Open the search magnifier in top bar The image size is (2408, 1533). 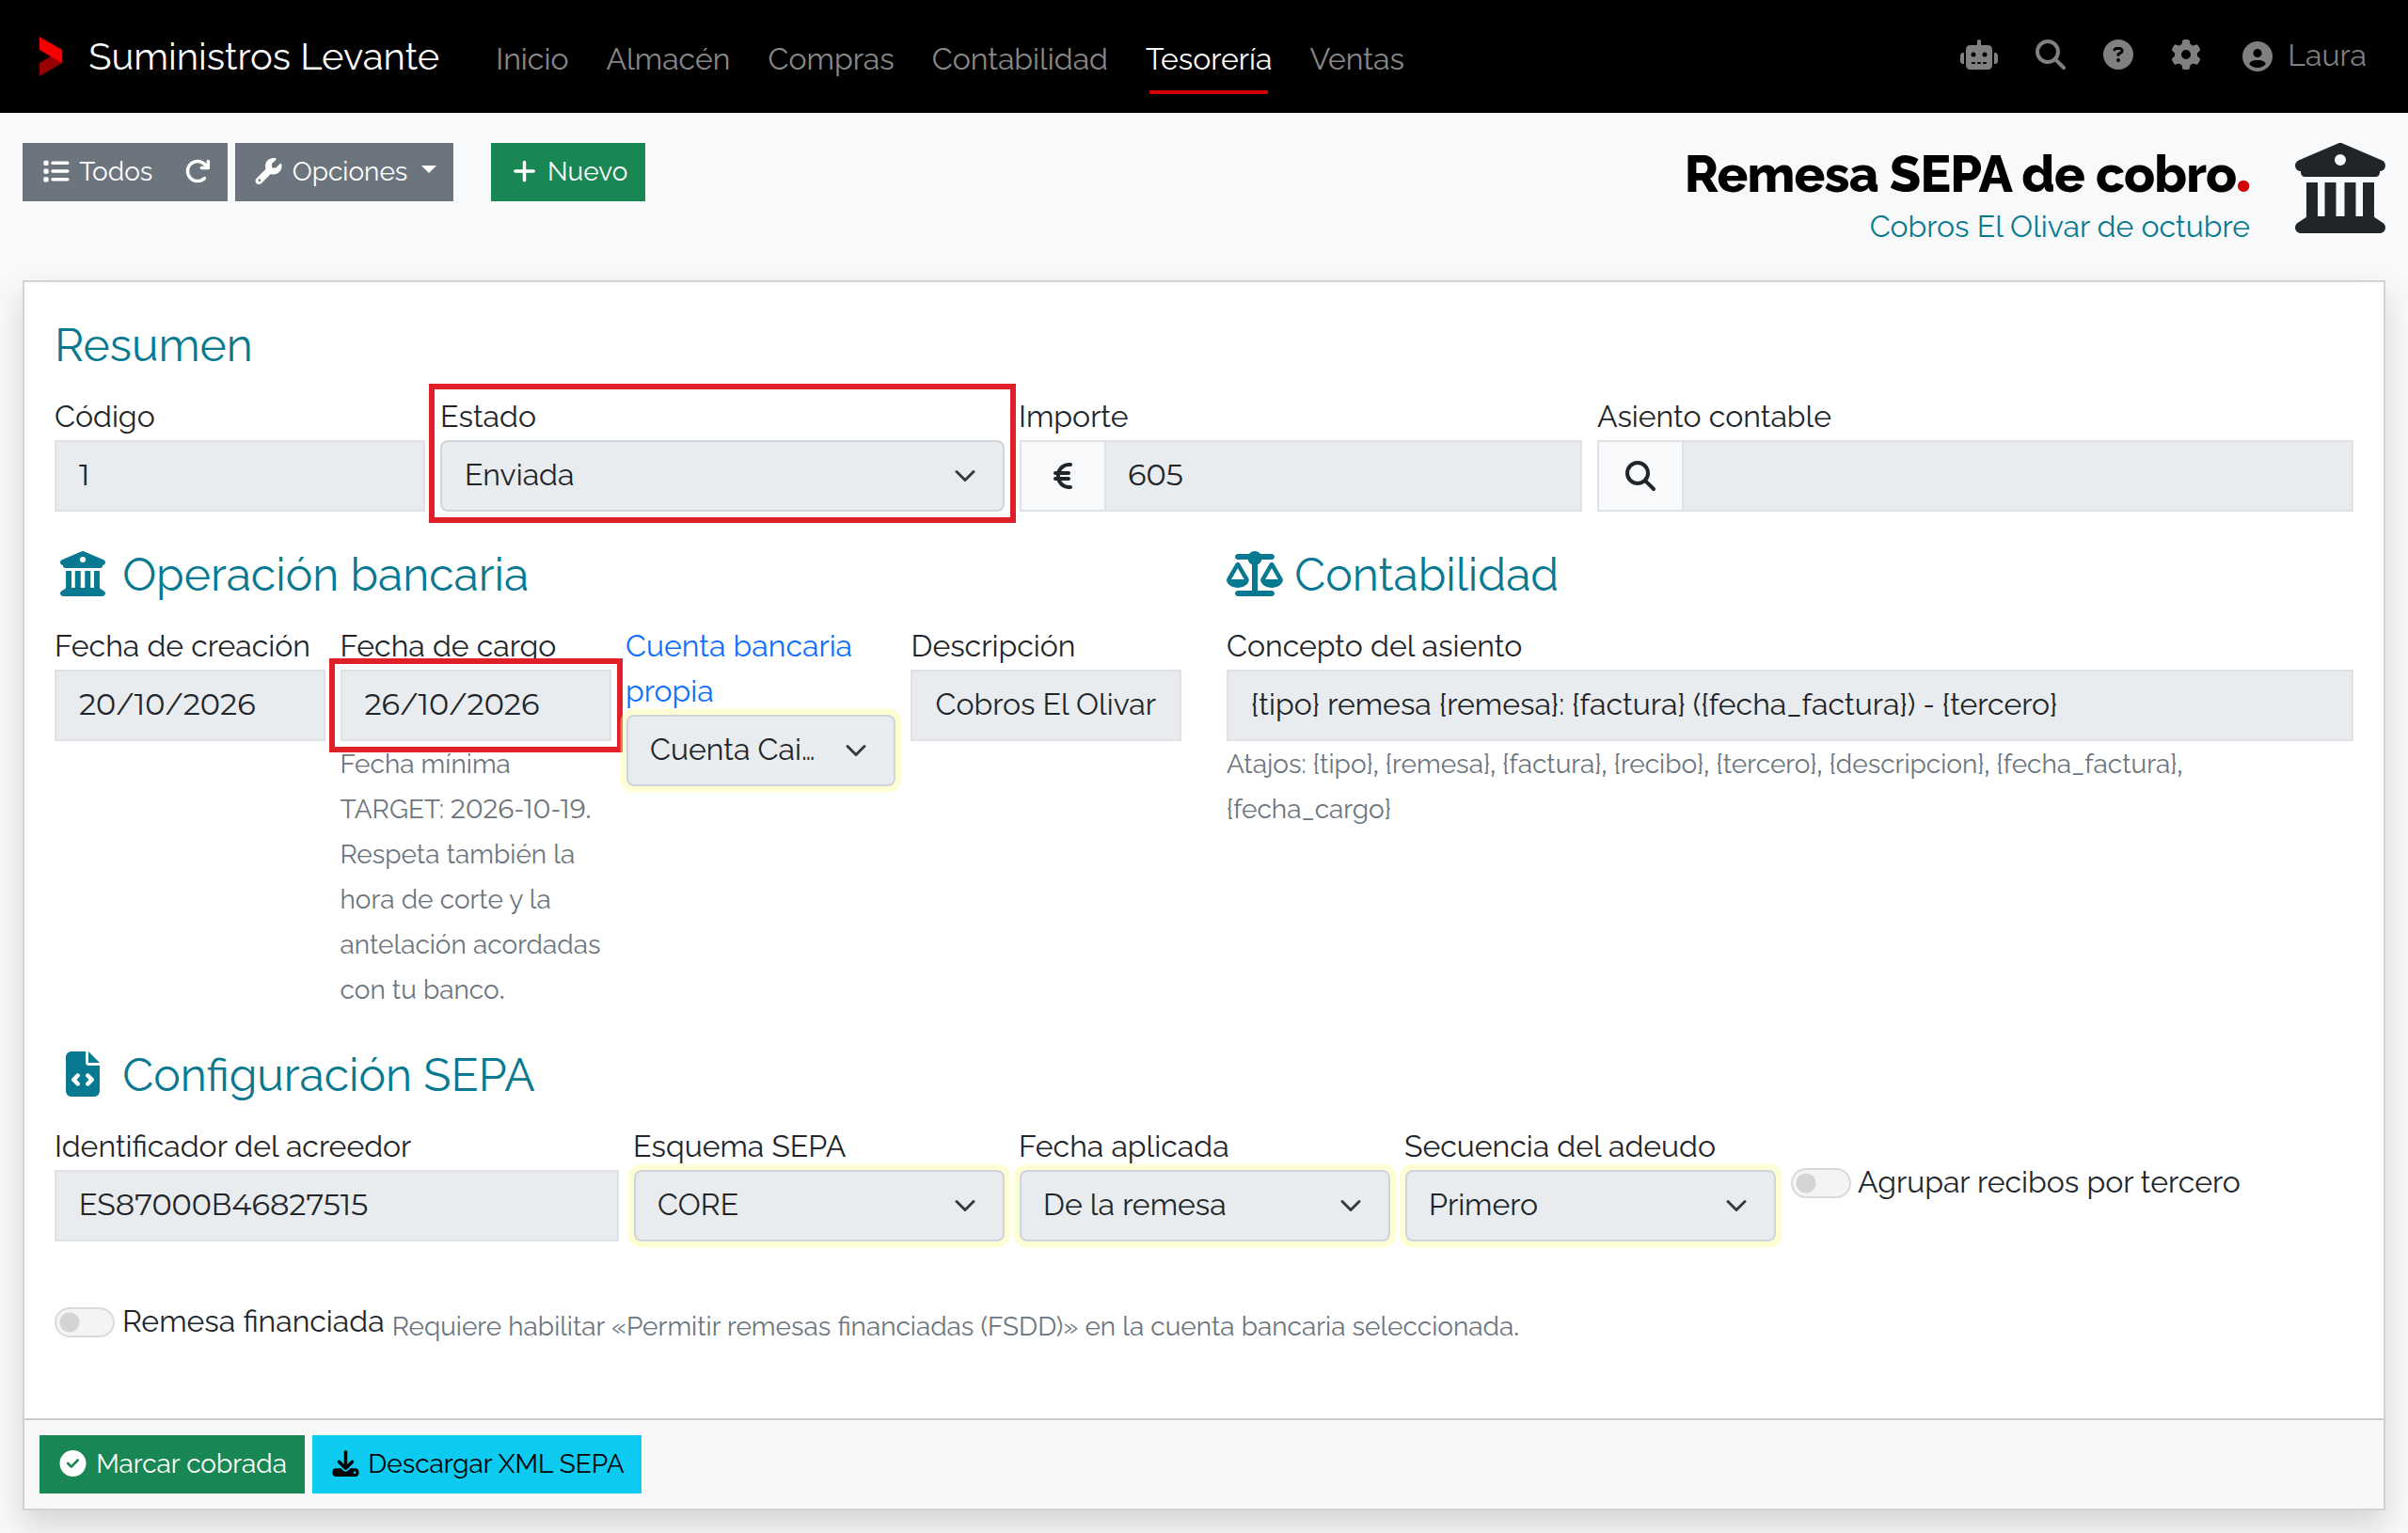click(2050, 55)
